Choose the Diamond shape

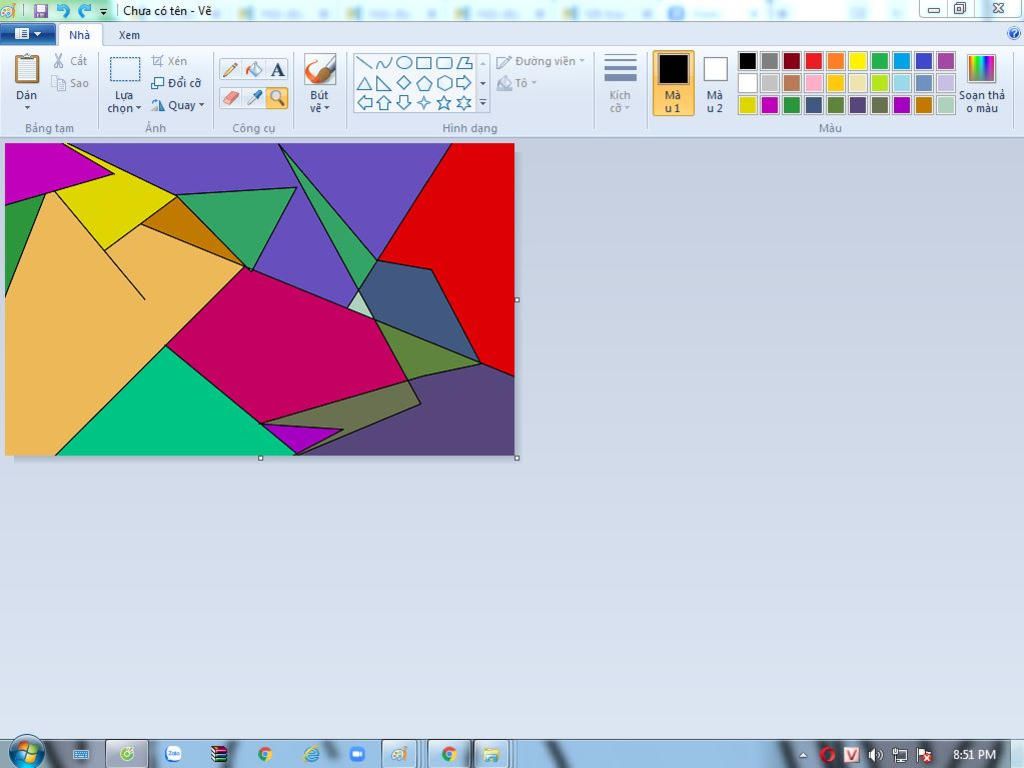[x=404, y=83]
